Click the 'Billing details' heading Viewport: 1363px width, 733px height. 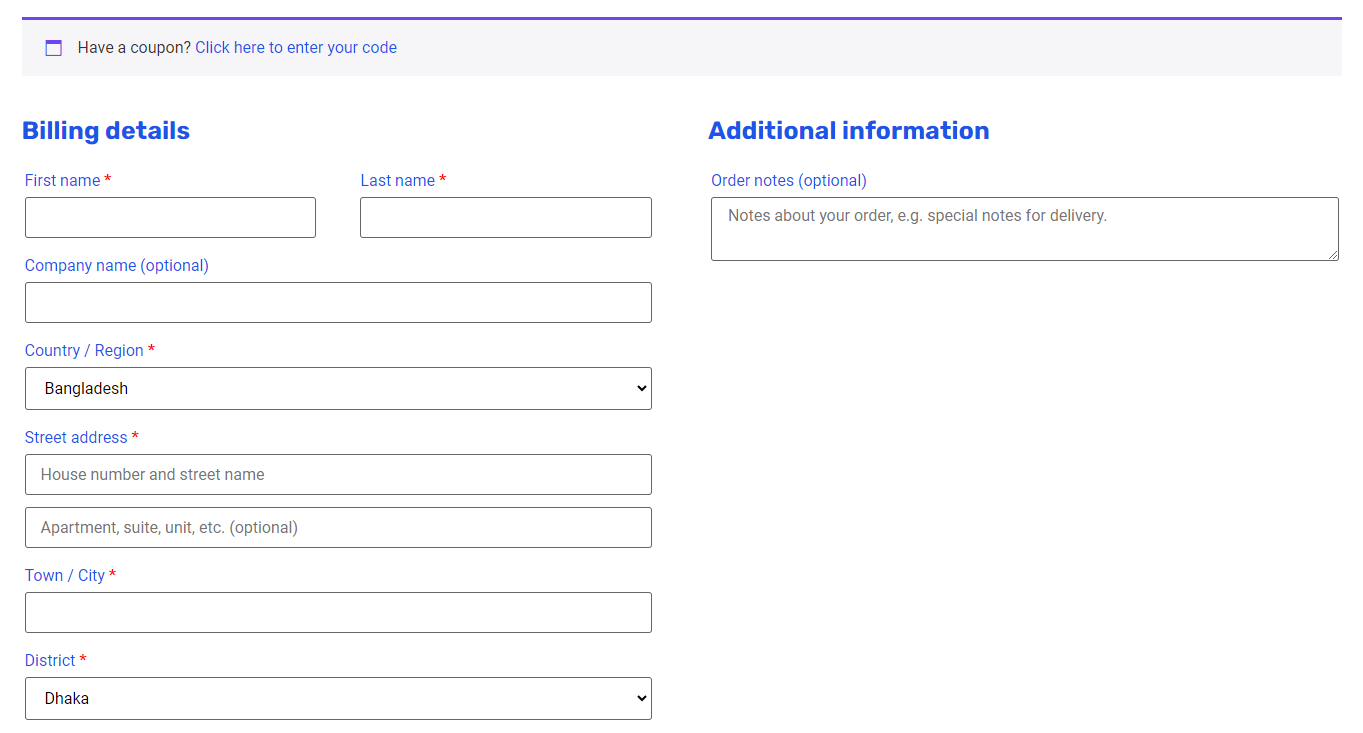pos(106,131)
